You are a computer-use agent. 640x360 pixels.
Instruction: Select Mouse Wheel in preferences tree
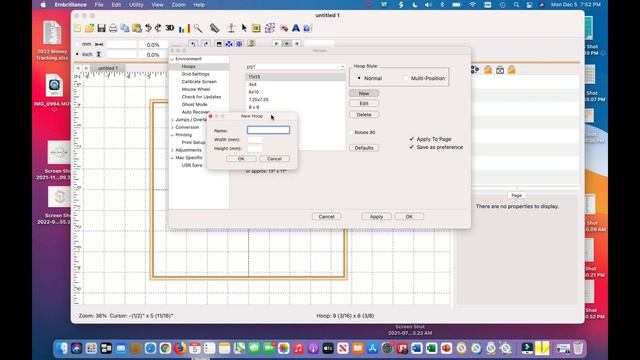pyautogui.click(x=196, y=89)
